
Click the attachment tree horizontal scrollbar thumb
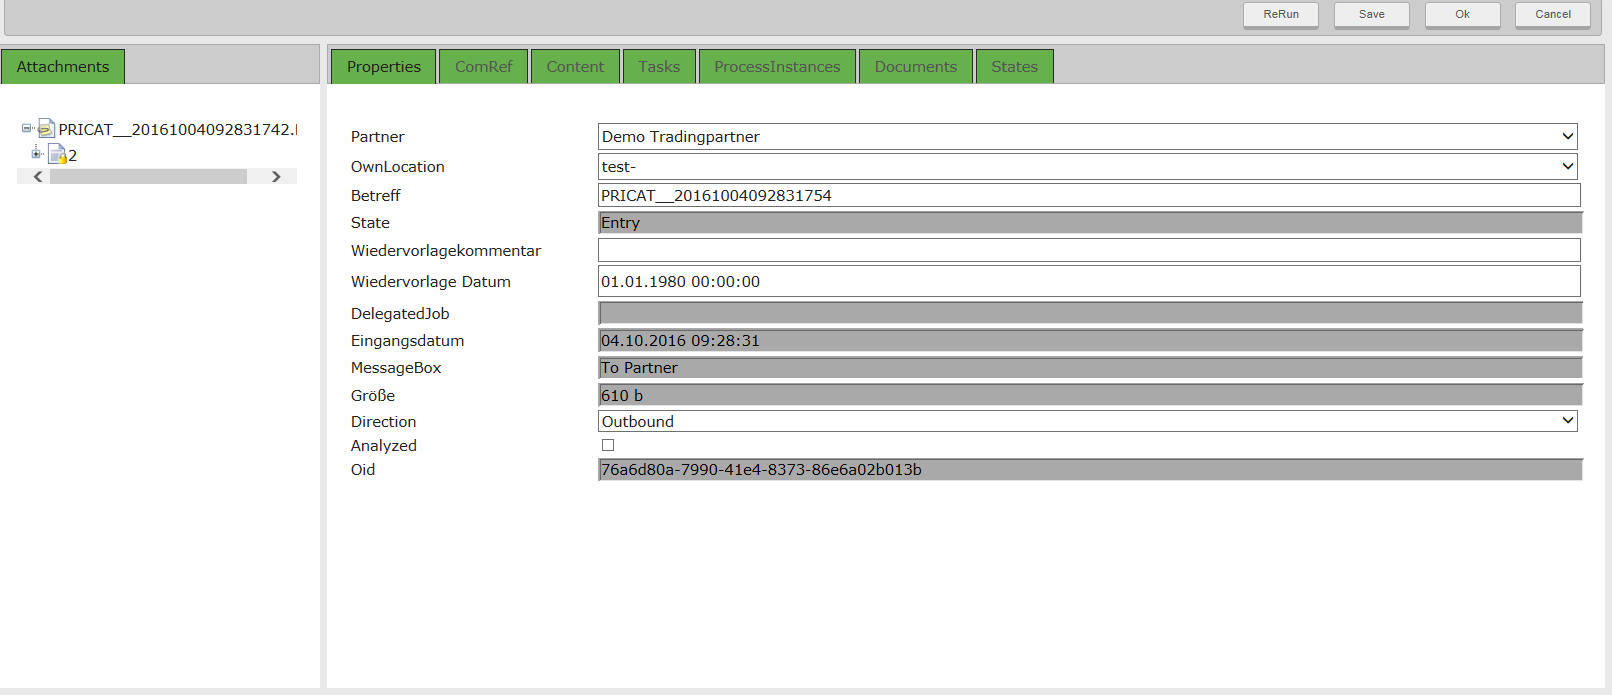[148, 176]
